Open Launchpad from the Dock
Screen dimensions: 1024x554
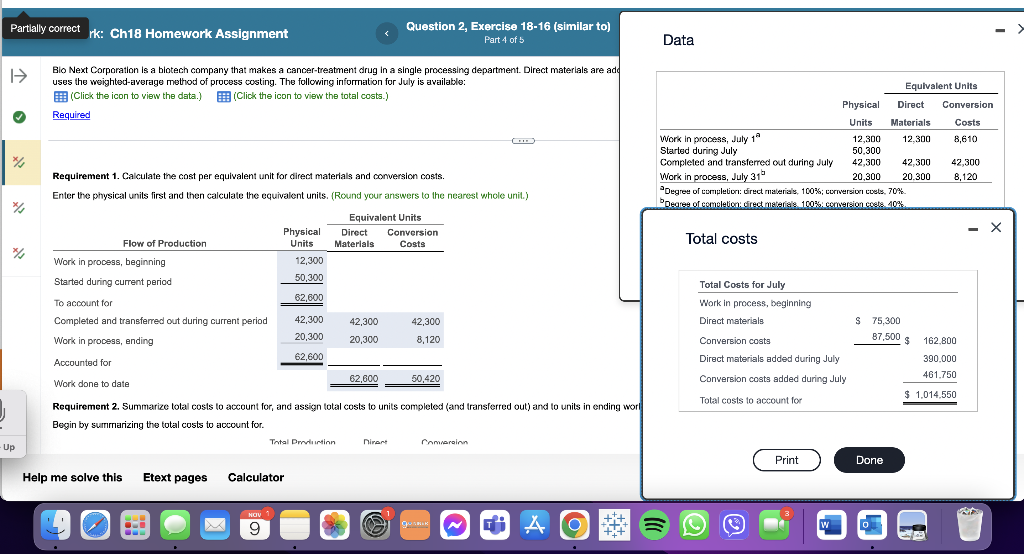tap(135, 525)
